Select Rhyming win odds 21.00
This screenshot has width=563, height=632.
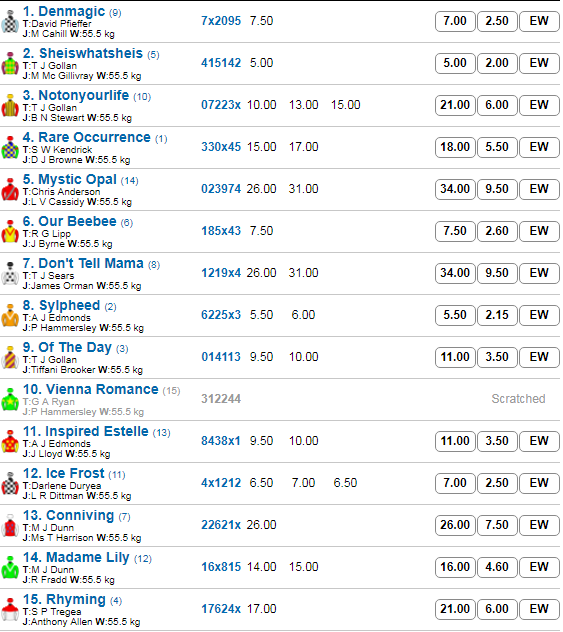point(455,609)
